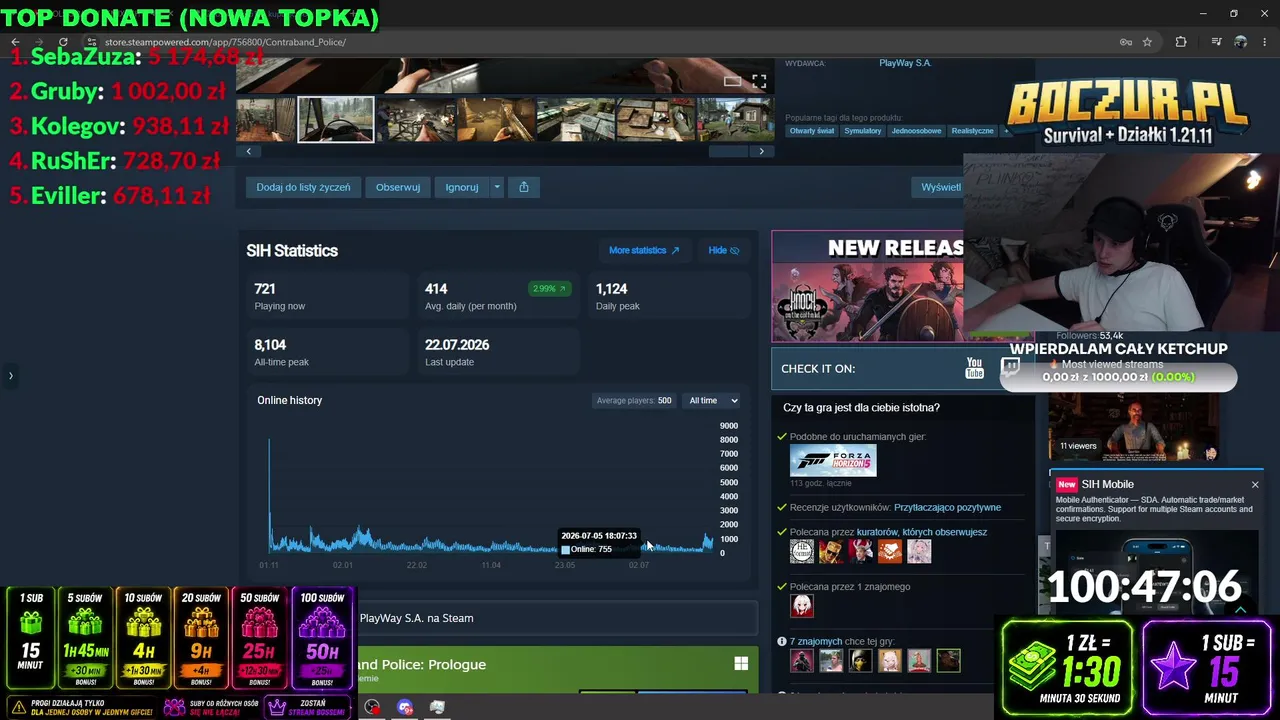Open the New Releases promo banner

click(x=868, y=287)
